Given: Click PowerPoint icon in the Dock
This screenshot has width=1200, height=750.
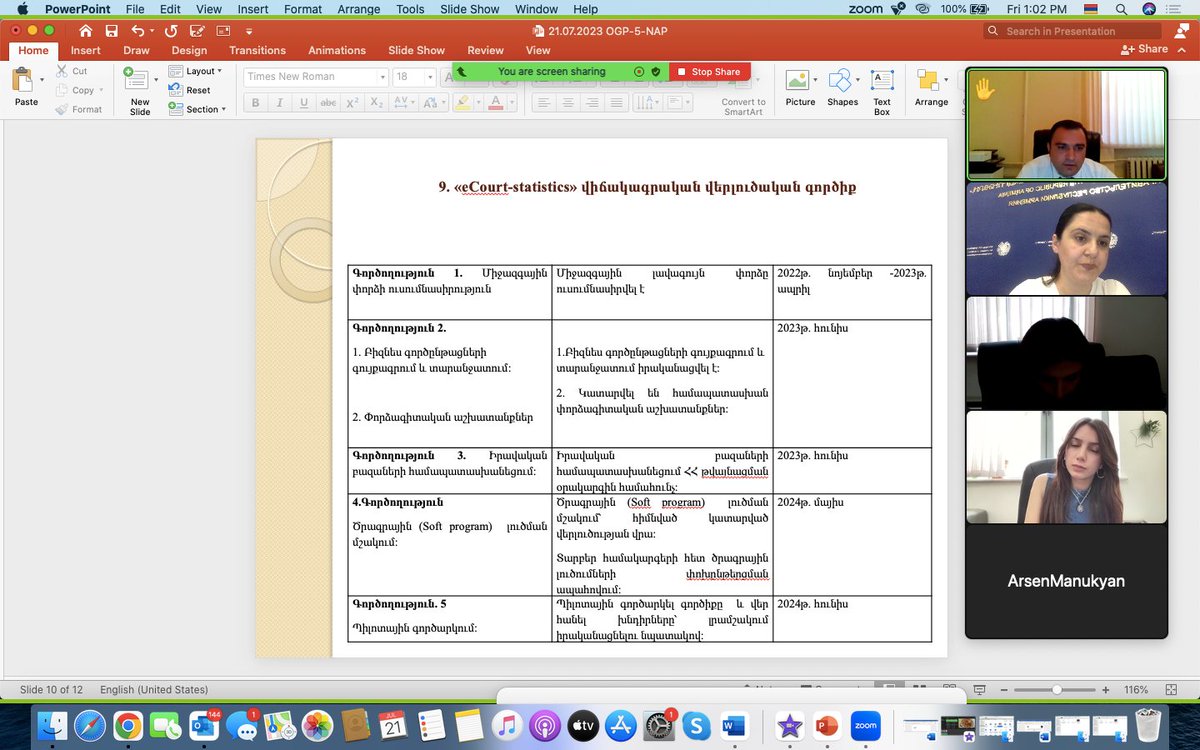Looking at the screenshot, I should [827, 725].
